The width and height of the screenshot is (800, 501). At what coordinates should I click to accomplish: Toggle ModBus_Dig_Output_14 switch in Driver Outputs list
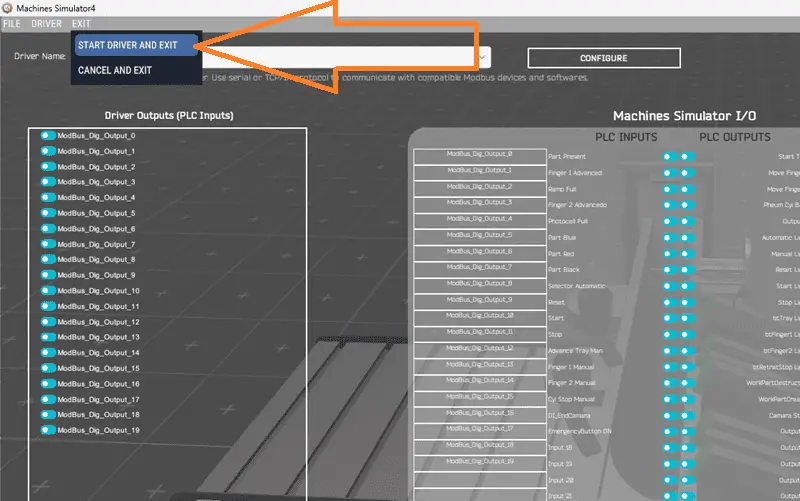[x=48, y=352]
